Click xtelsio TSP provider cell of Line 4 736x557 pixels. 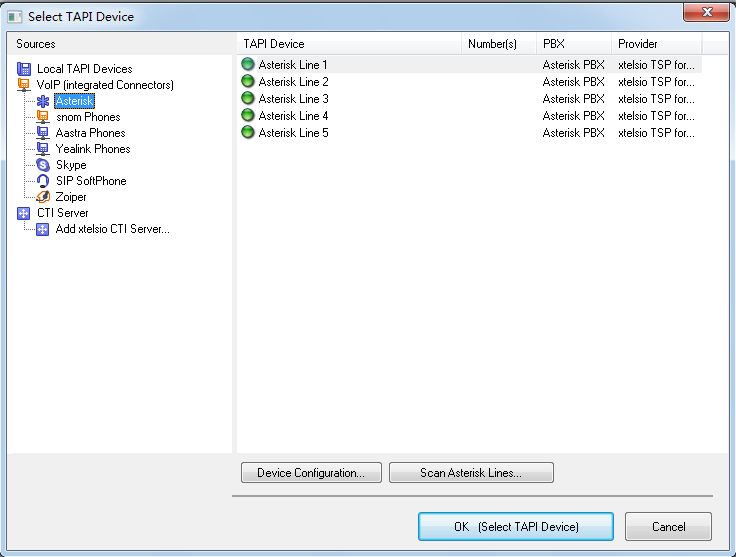pyautogui.click(x=656, y=116)
